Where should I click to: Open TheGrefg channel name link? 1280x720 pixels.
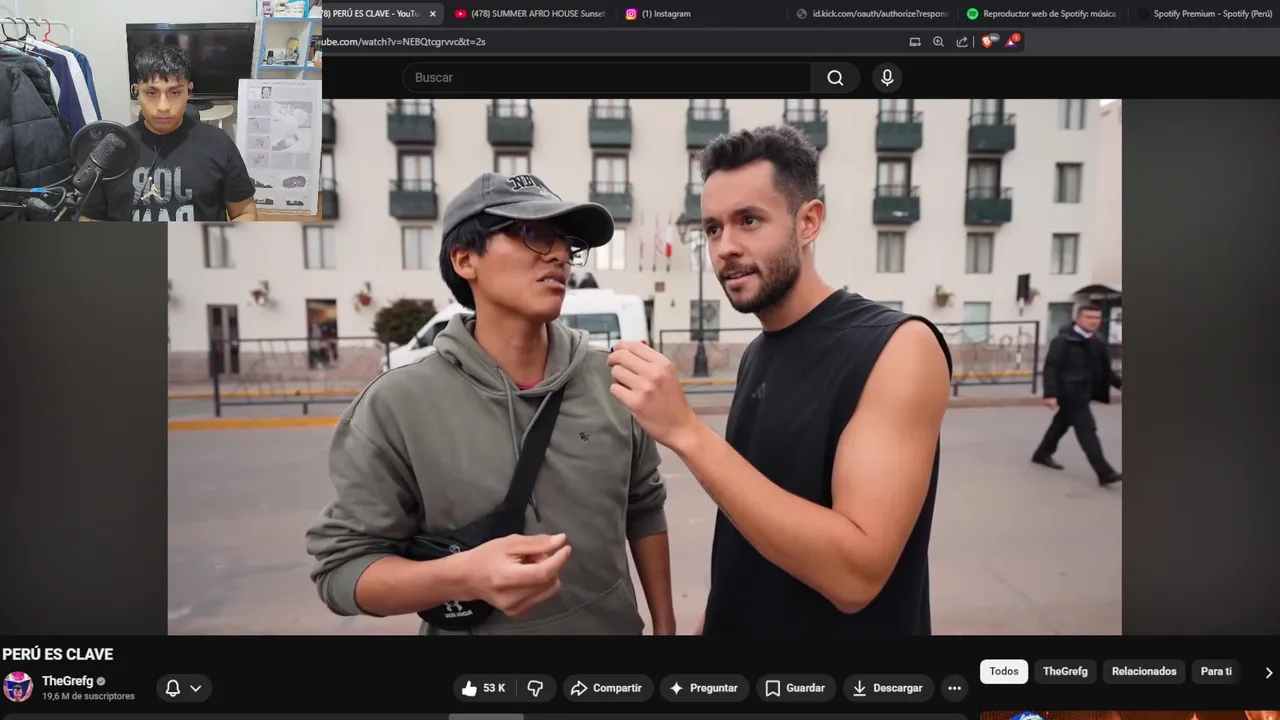(67, 681)
